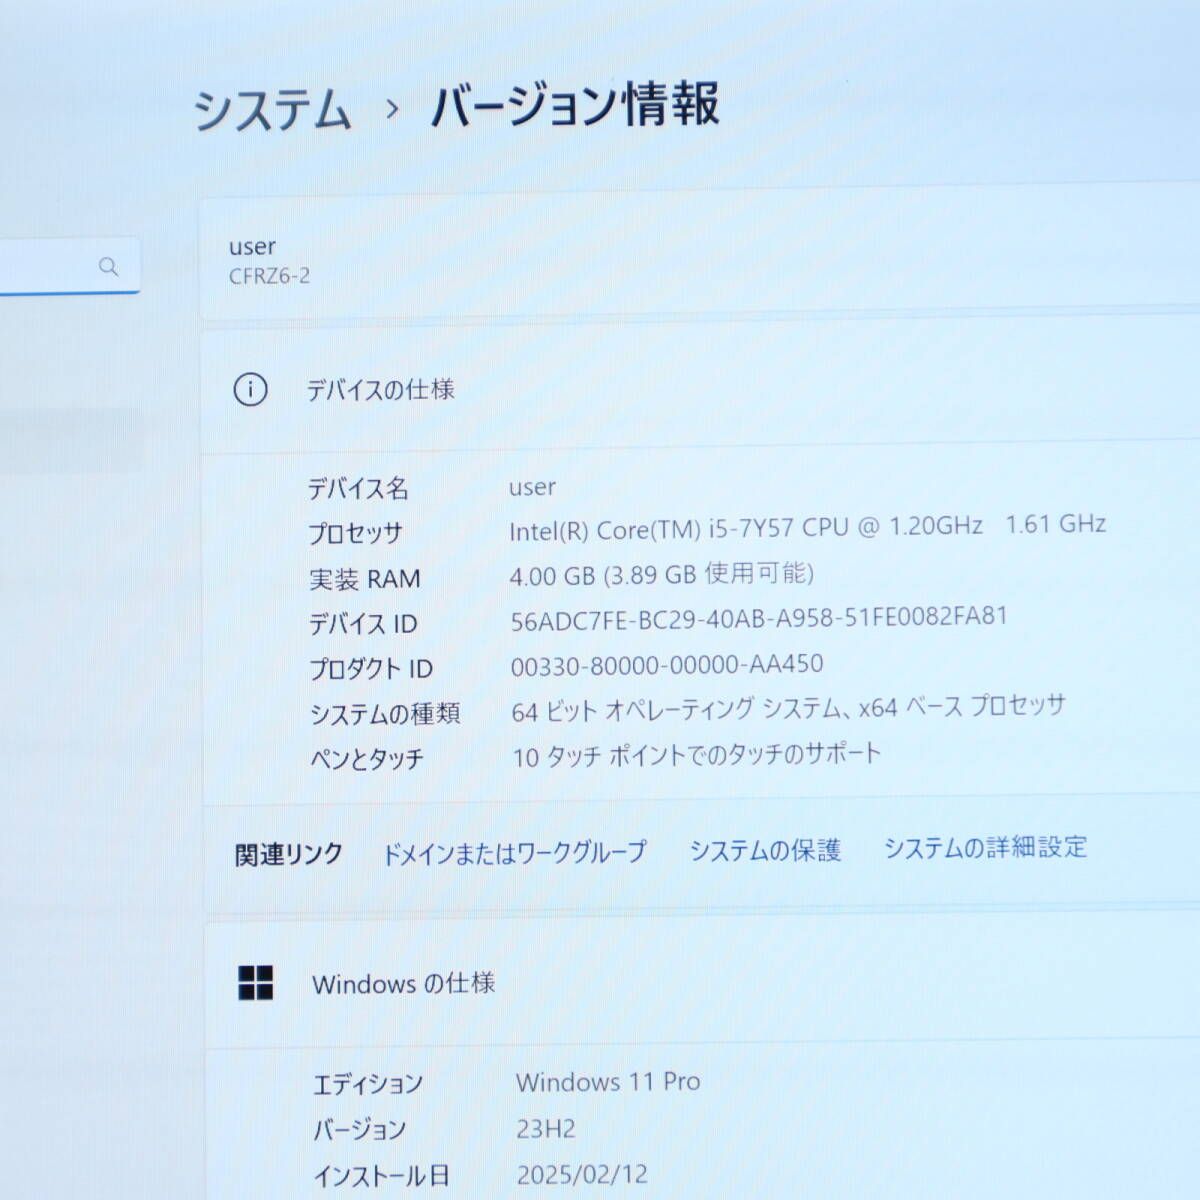
Task: Select the product ID 00330-80000 value
Action: pyautogui.click(x=667, y=665)
